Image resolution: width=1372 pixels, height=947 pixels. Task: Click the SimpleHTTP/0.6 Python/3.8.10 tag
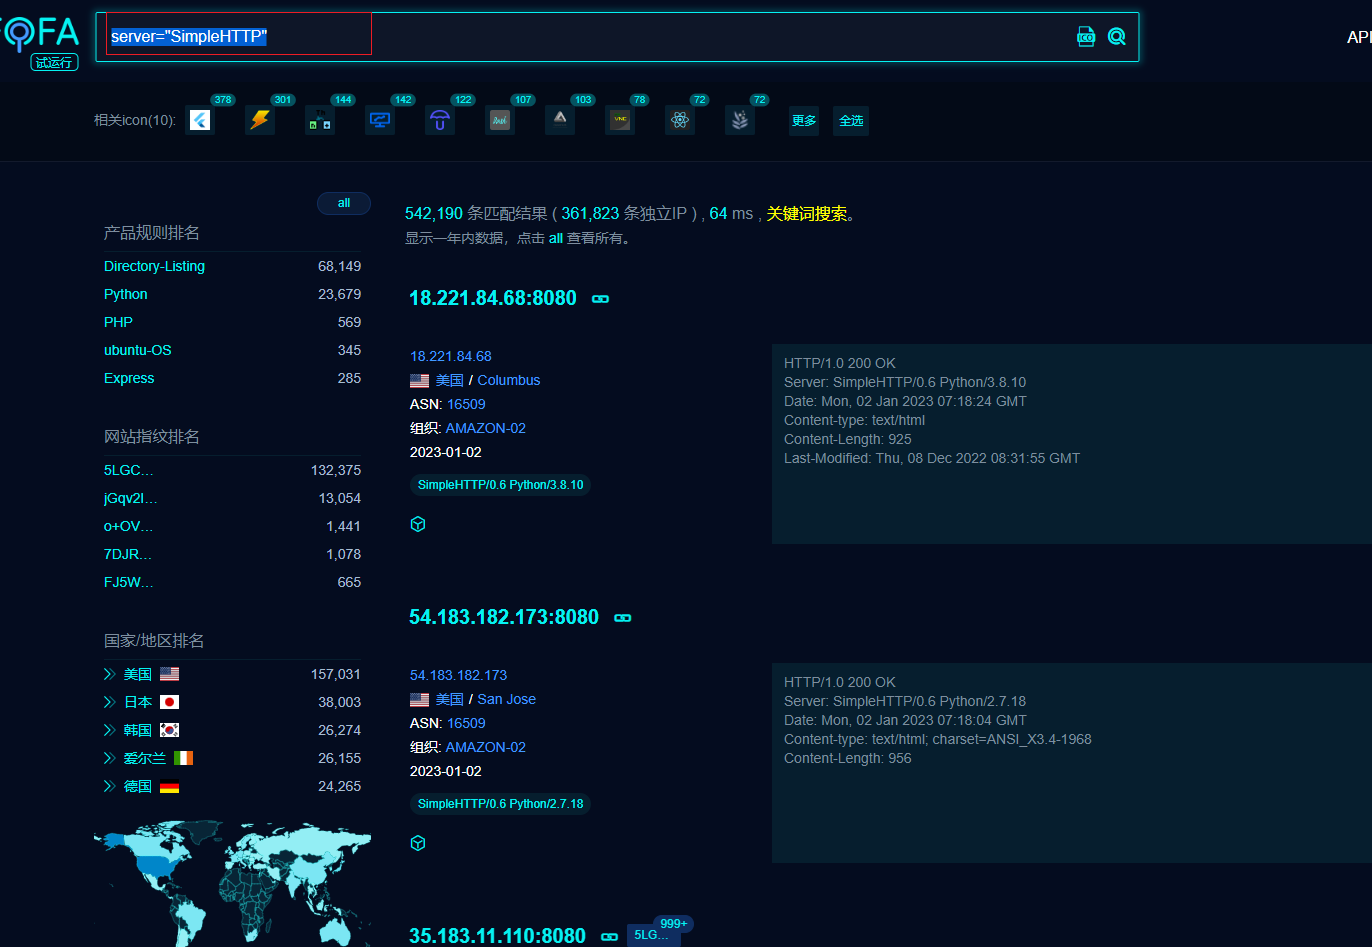point(500,485)
